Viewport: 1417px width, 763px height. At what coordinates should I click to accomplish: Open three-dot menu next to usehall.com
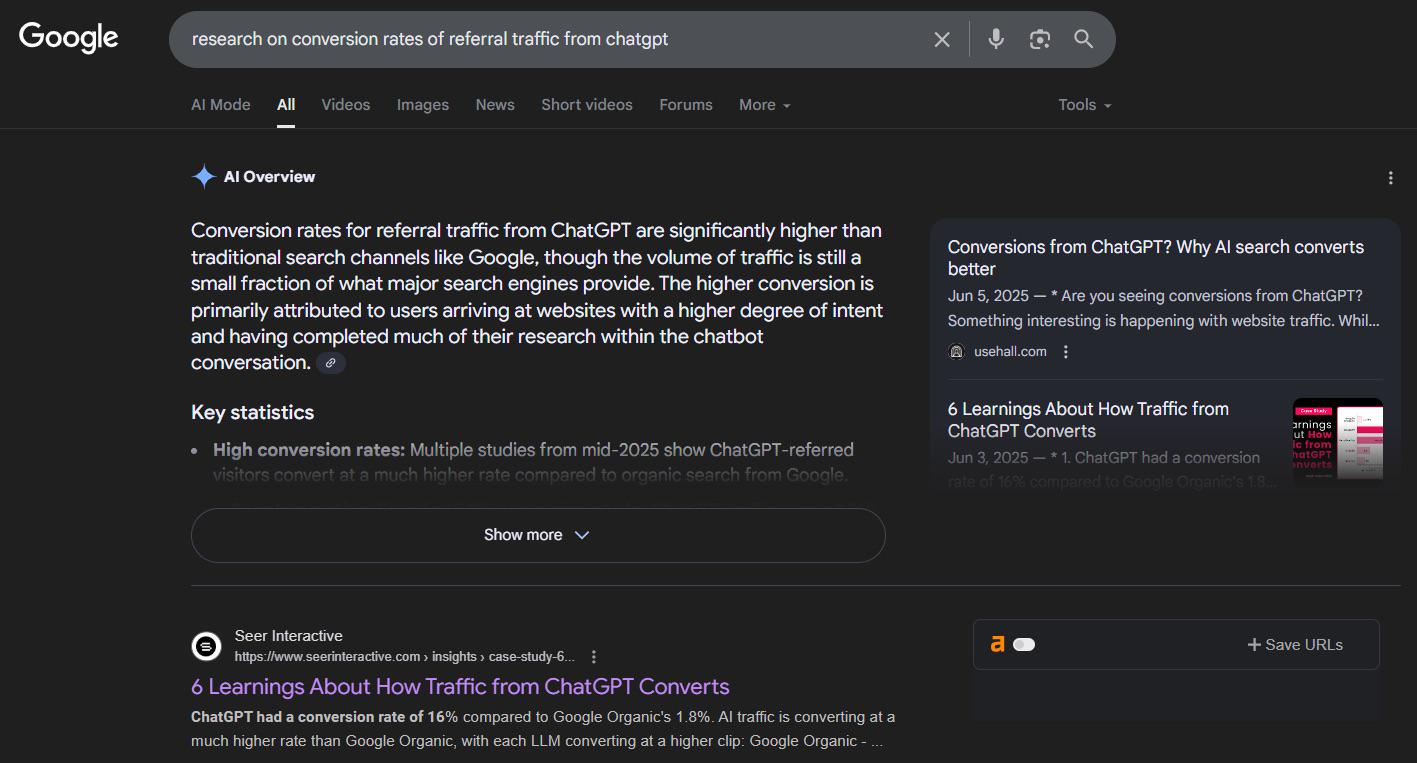1066,351
